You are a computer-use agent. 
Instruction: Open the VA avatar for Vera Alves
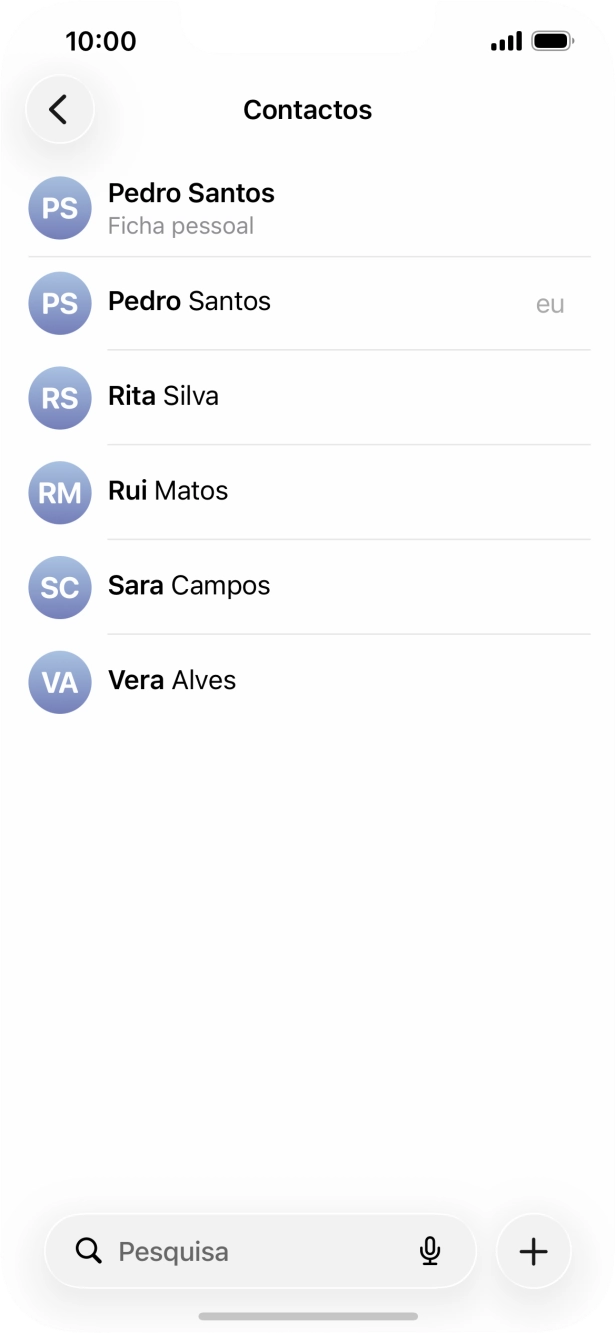click(x=59, y=682)
